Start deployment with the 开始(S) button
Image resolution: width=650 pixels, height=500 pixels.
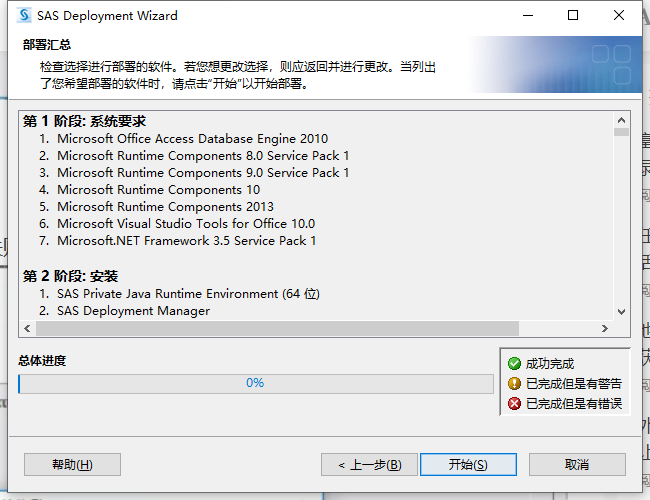coord(468,464)
